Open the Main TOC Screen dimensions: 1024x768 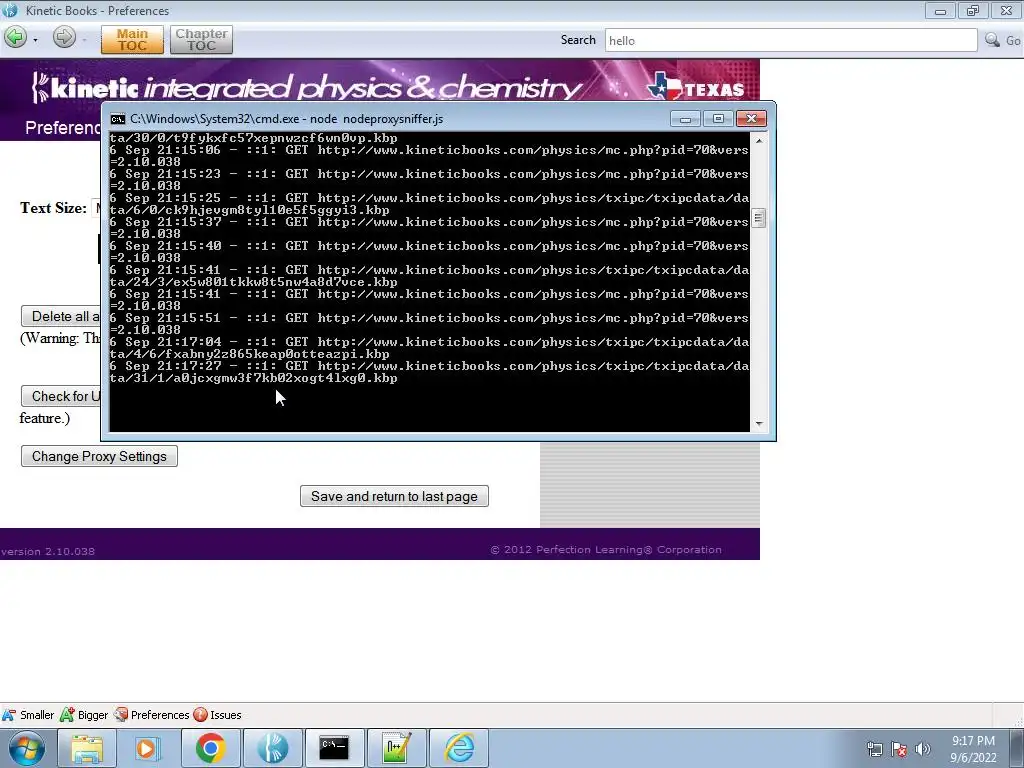click(x=133, y=40)
